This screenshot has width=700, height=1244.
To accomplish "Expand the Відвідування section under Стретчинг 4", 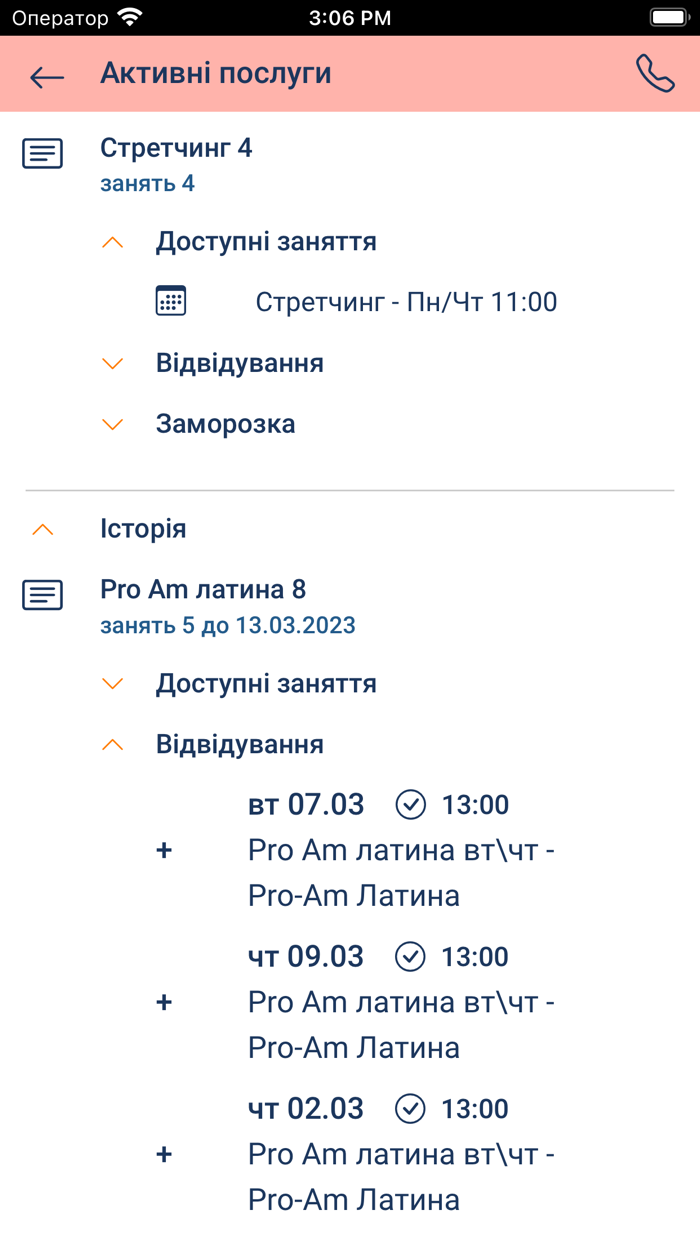I will pos(112,363).
